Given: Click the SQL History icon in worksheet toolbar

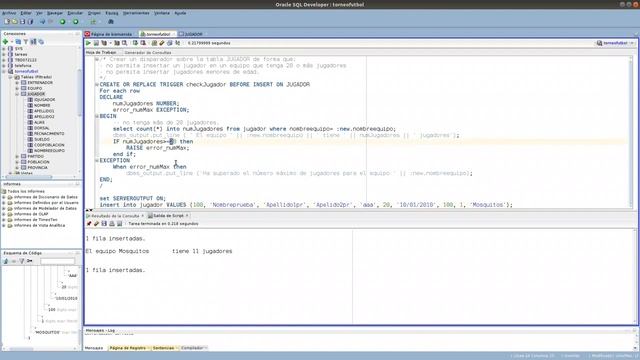Looking at the screenshot, I should [170, 43].
